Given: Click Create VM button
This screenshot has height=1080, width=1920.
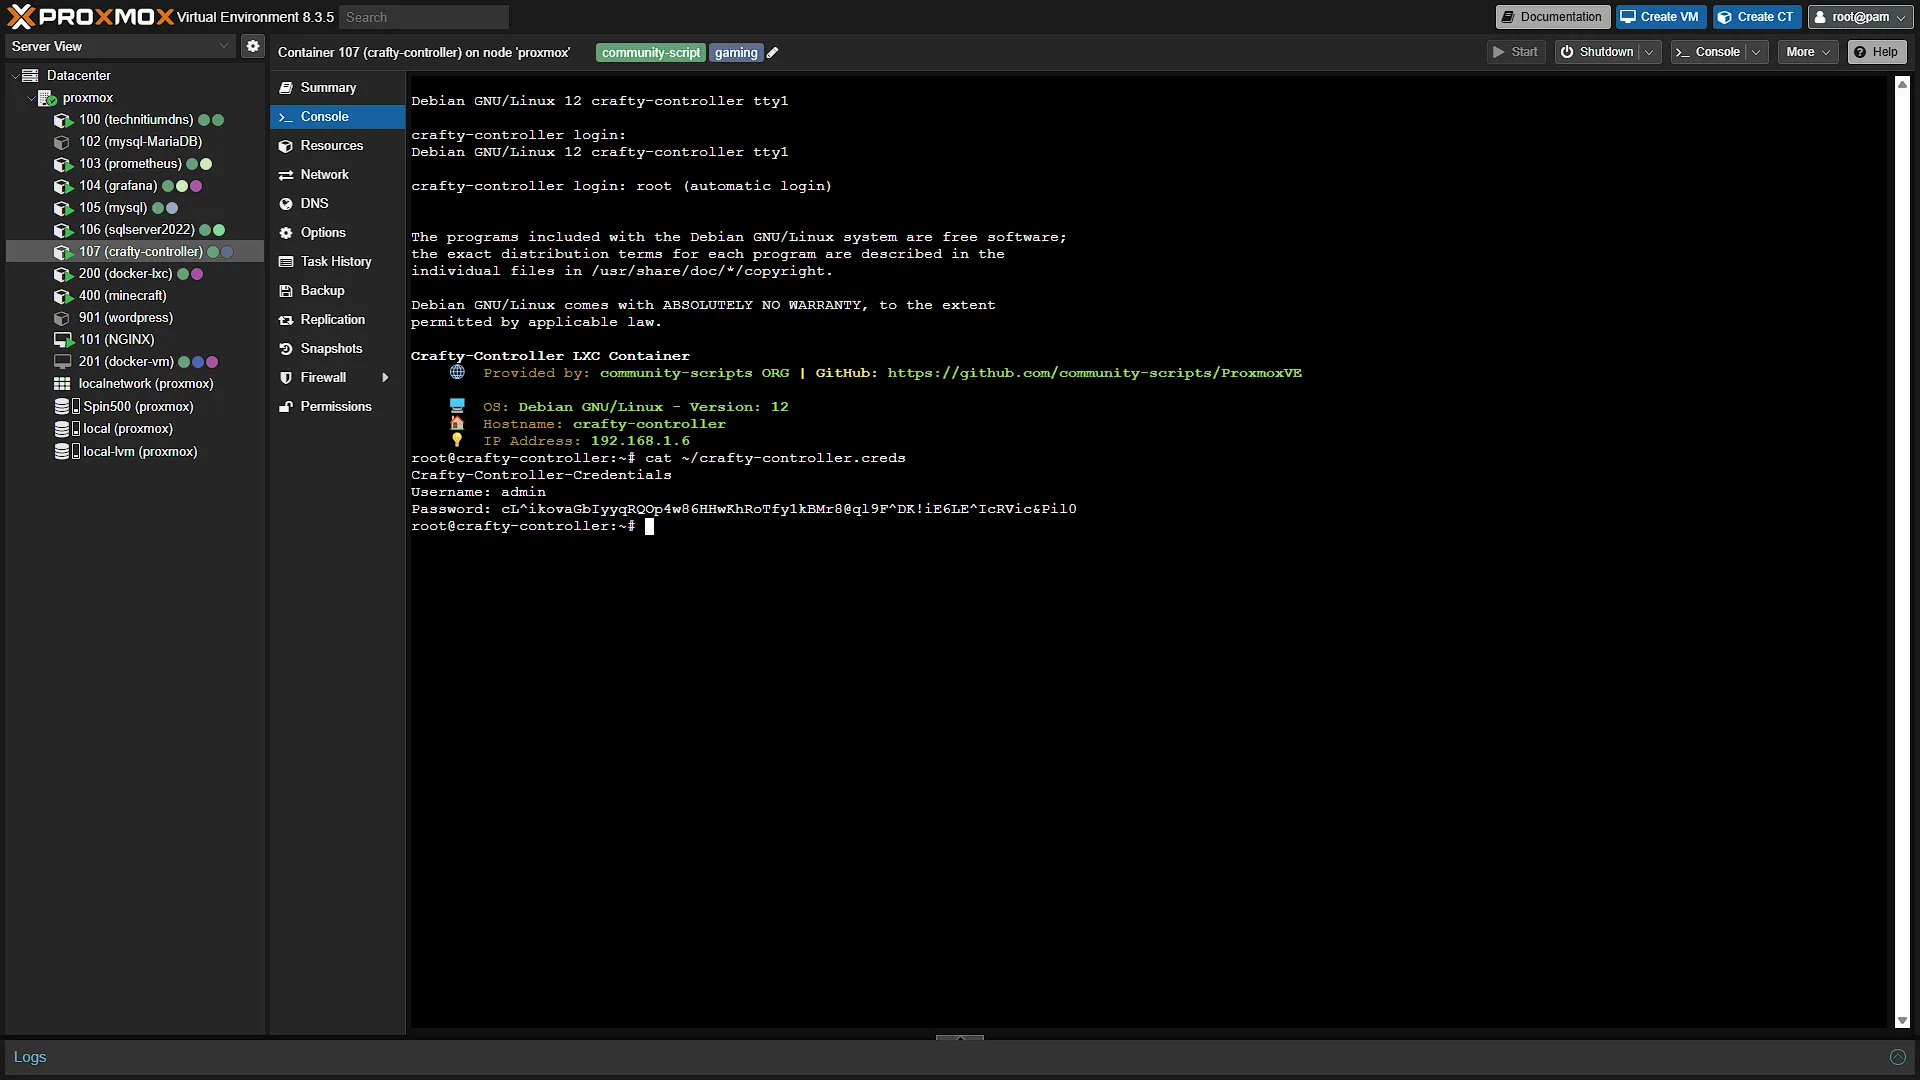Looking at the screenshot, I should (x=1660, y=17).
